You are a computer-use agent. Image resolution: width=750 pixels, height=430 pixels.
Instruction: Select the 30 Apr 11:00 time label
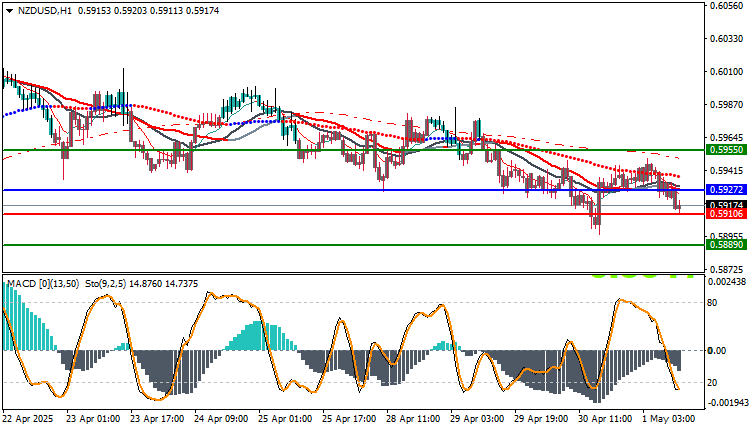(x=606, y=419)
